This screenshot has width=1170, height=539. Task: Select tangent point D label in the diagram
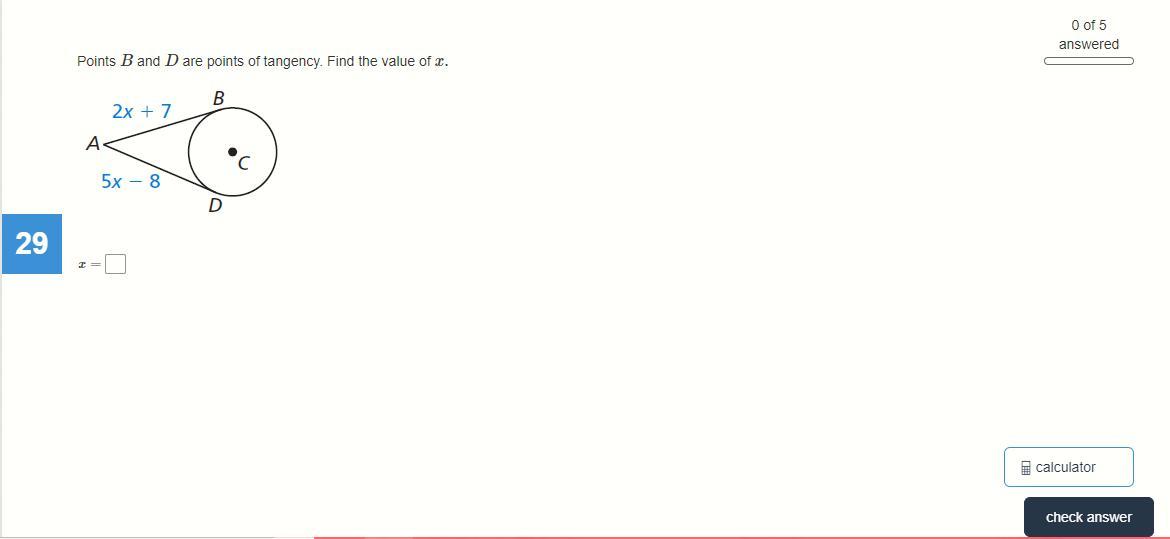click(215, 205)
